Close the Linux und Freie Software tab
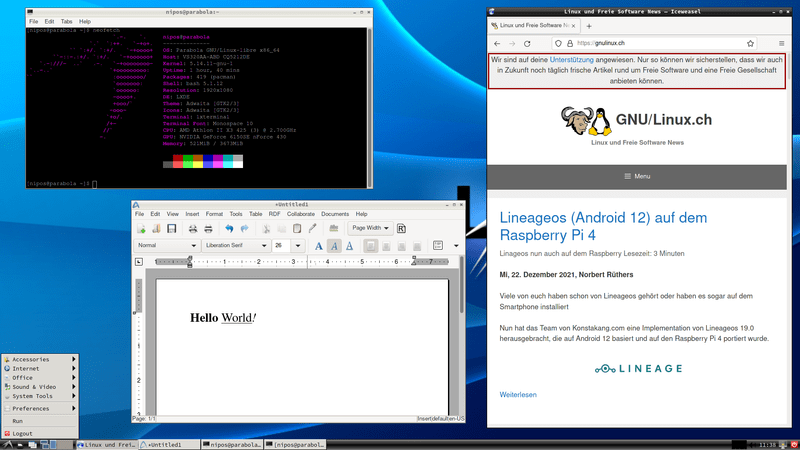Viewport: 800px width, 450px height. point(573,26)
